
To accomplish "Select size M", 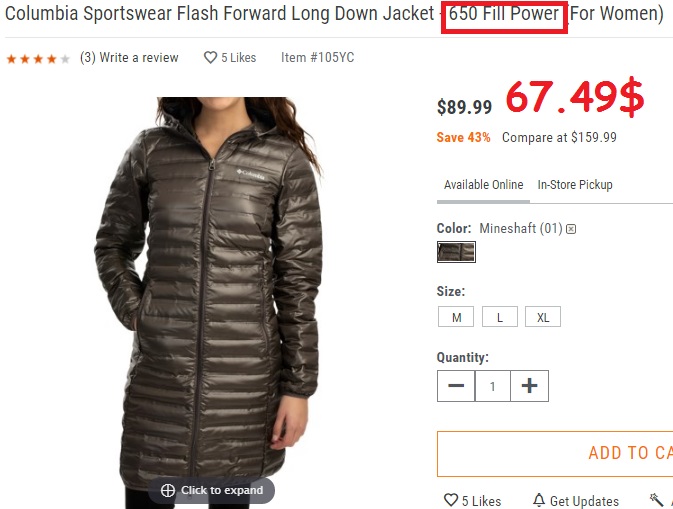I will (456, 317).
